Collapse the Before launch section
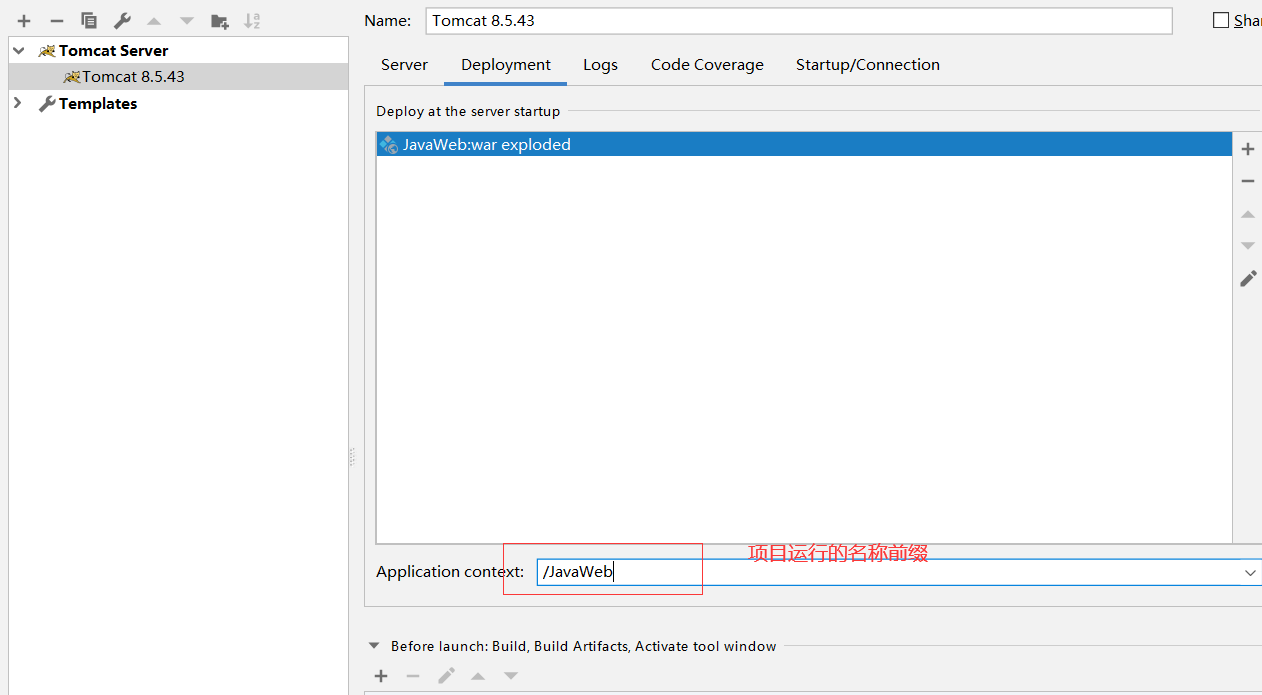Viewport: 1262px width, 695px height. click(375, 646)
